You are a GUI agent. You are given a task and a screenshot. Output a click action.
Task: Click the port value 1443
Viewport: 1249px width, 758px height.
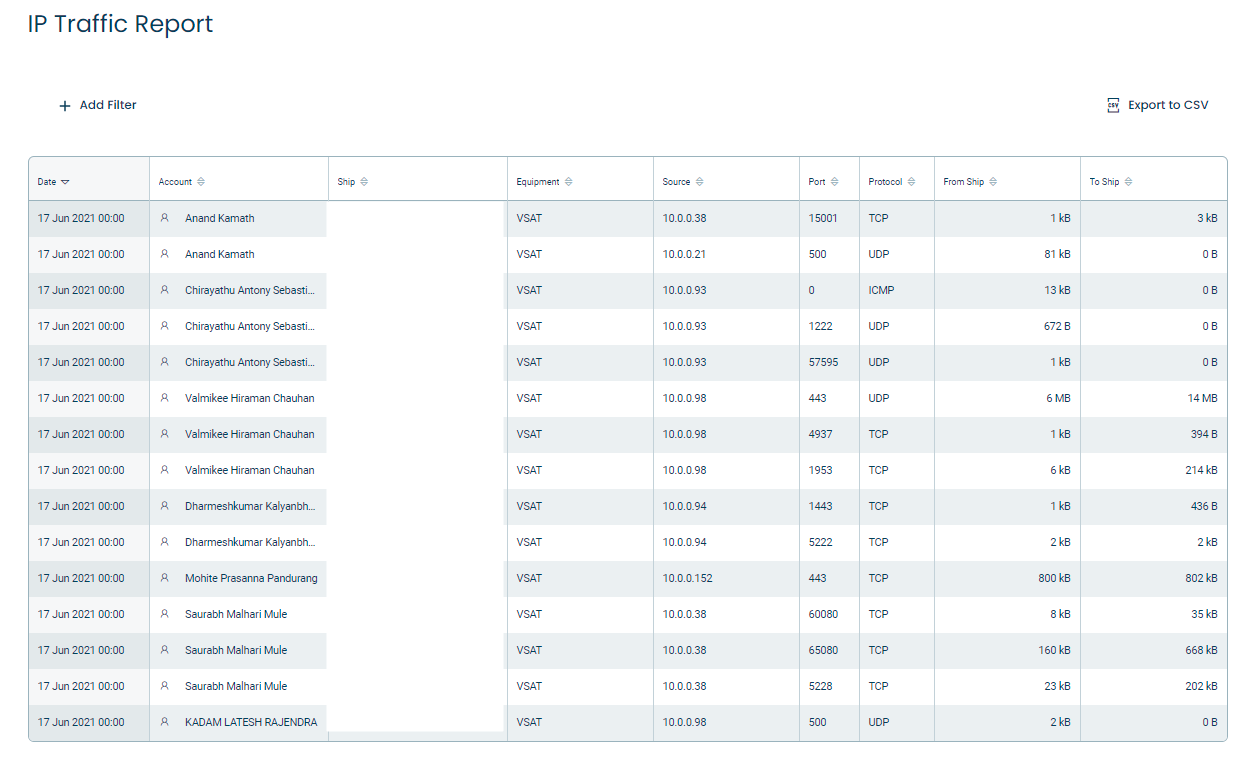coord(820,506)
